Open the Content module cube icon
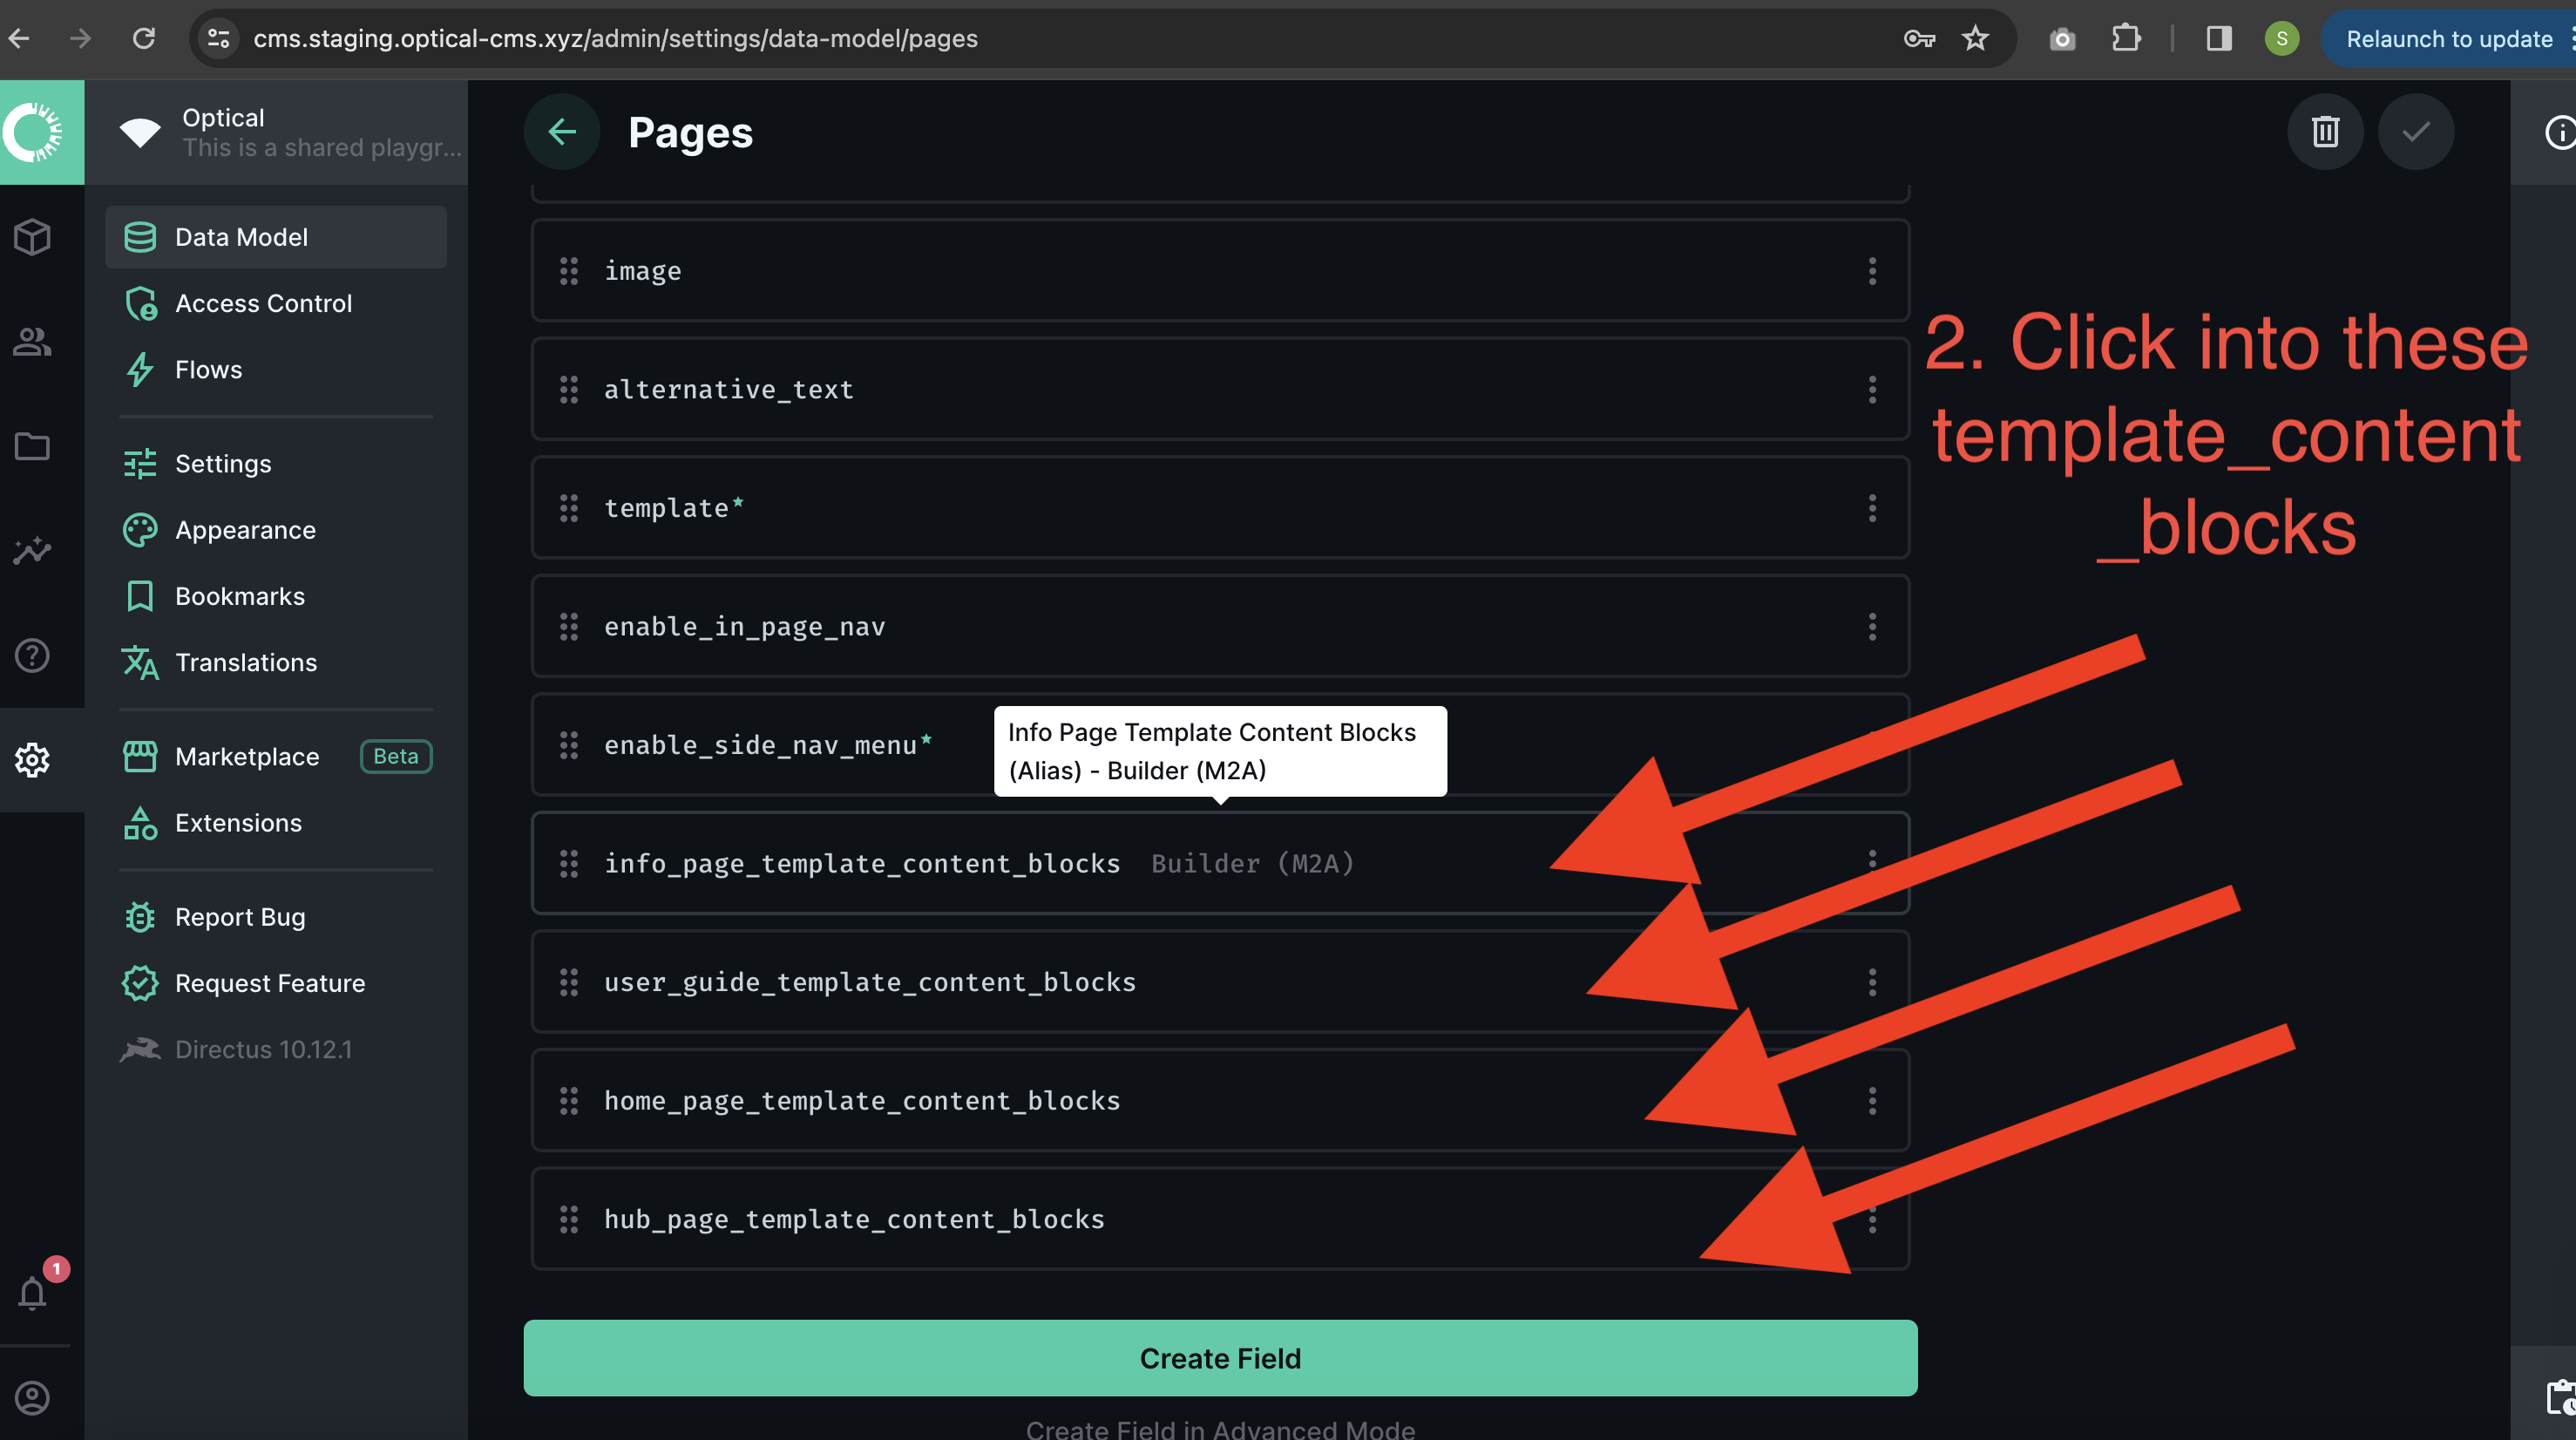 coord(32,237)
